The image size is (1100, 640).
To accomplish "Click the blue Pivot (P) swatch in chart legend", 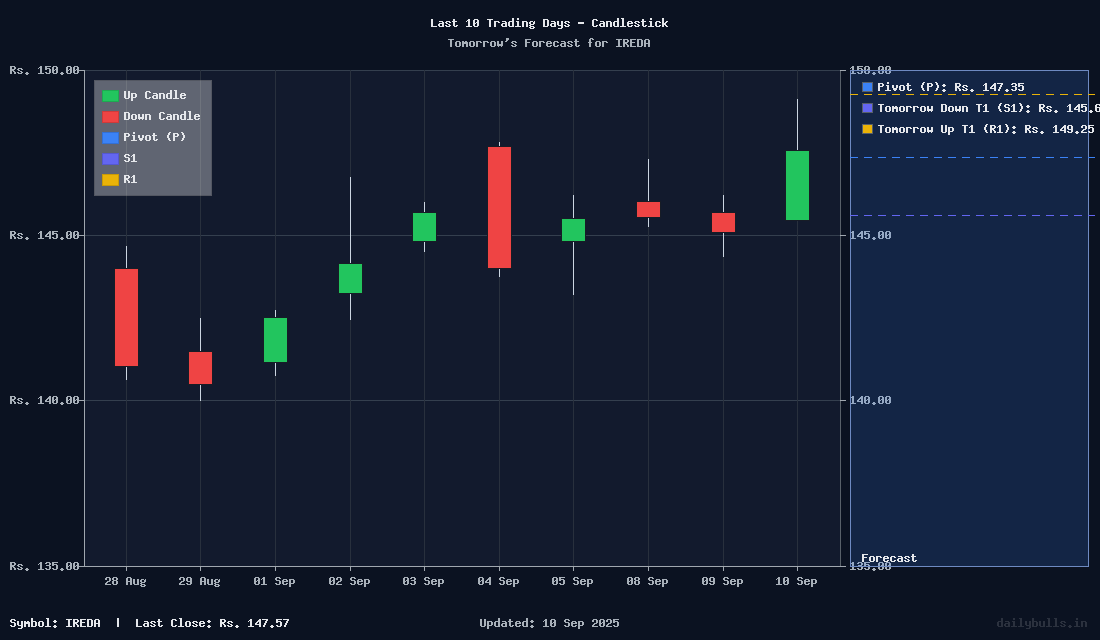I will (110, 138).
